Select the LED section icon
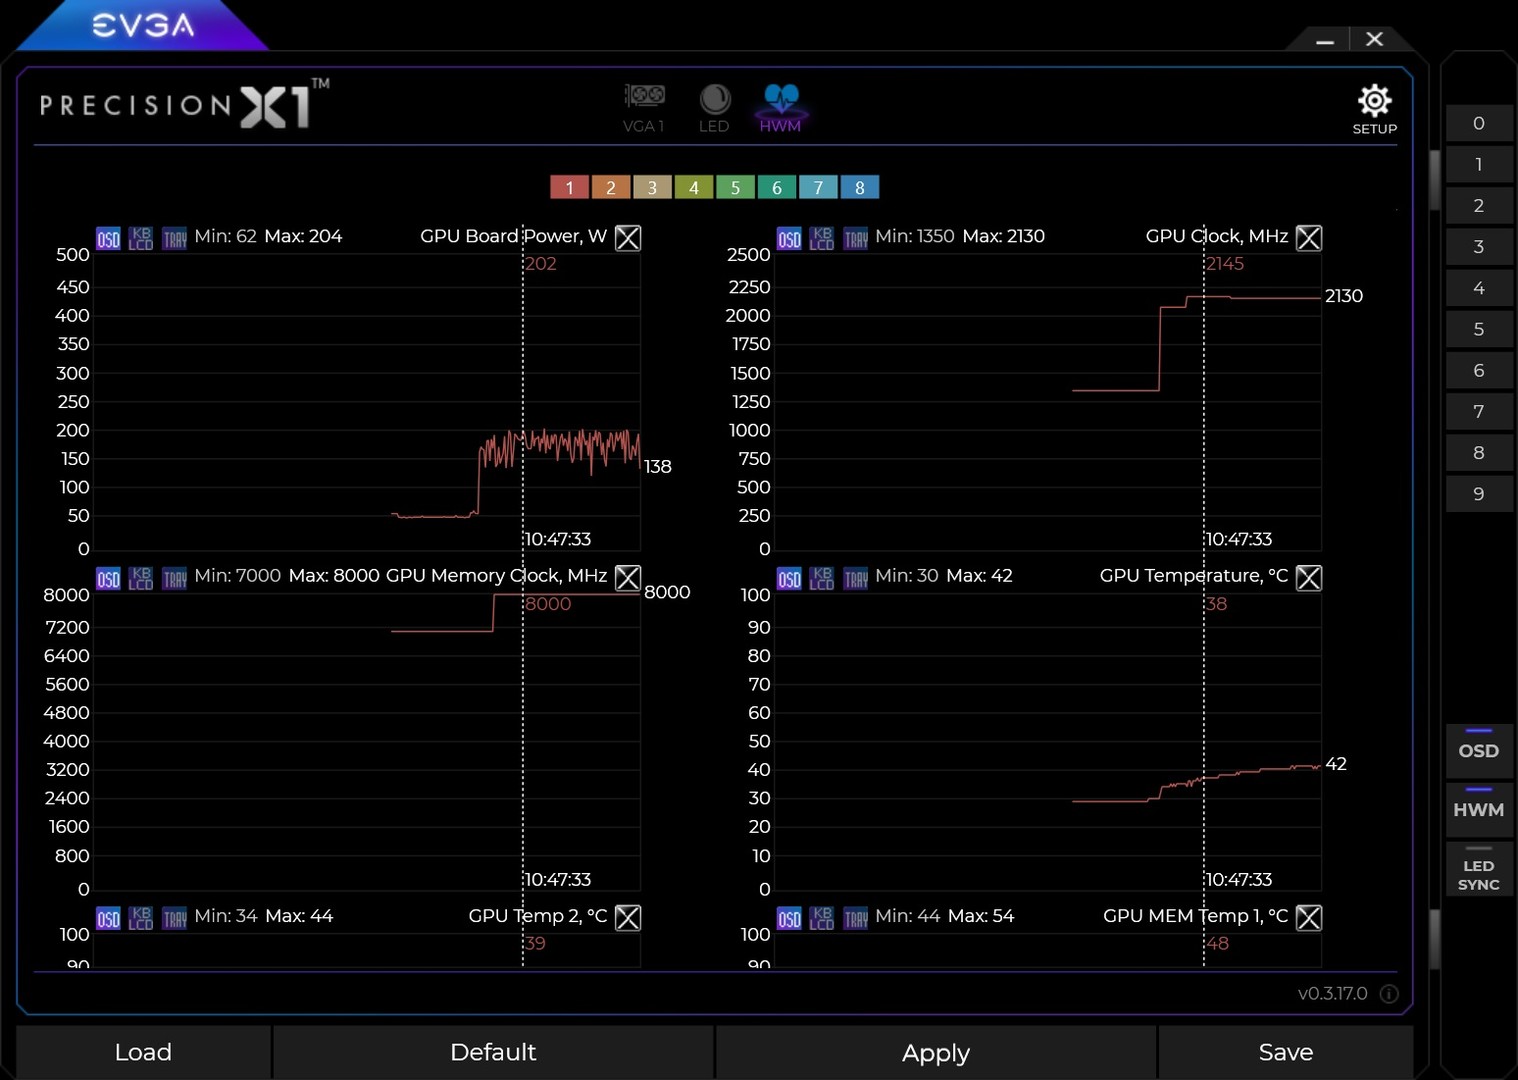Image resolution: width=1518 pixels, height=1080 pixels. pos(714,105)
